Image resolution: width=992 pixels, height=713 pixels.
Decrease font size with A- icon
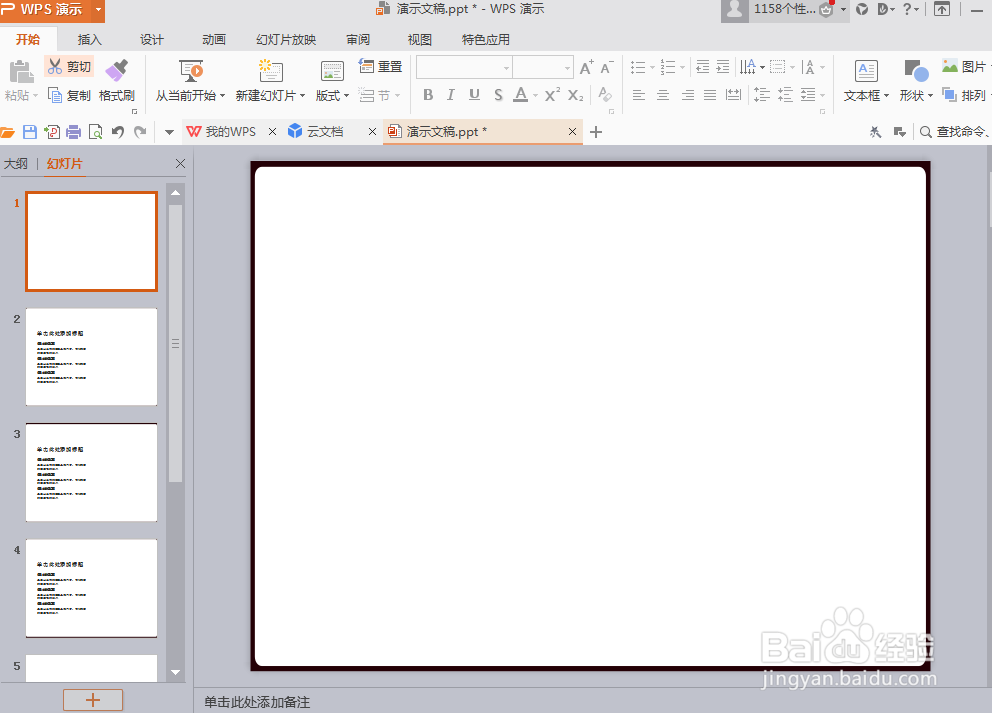point(607,67)
